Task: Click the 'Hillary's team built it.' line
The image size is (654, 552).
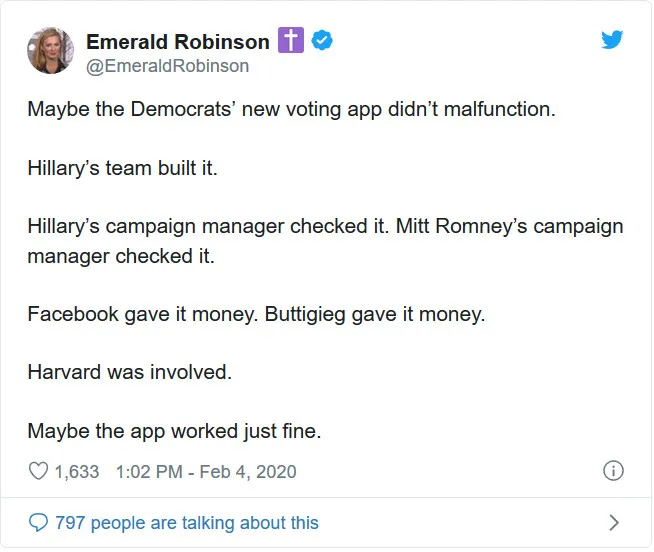Action: pyautogui.click(x=123, y=168)
